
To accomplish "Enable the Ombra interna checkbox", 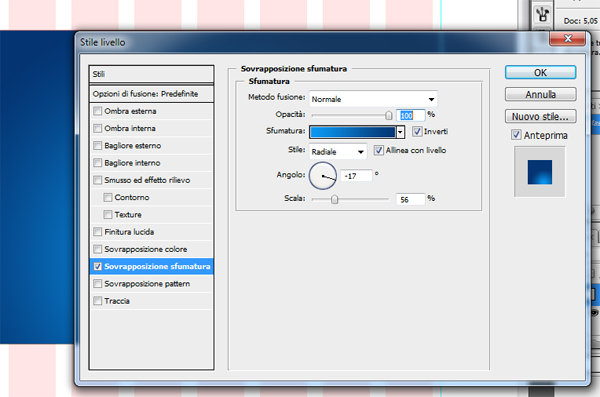I will [98, 128].
